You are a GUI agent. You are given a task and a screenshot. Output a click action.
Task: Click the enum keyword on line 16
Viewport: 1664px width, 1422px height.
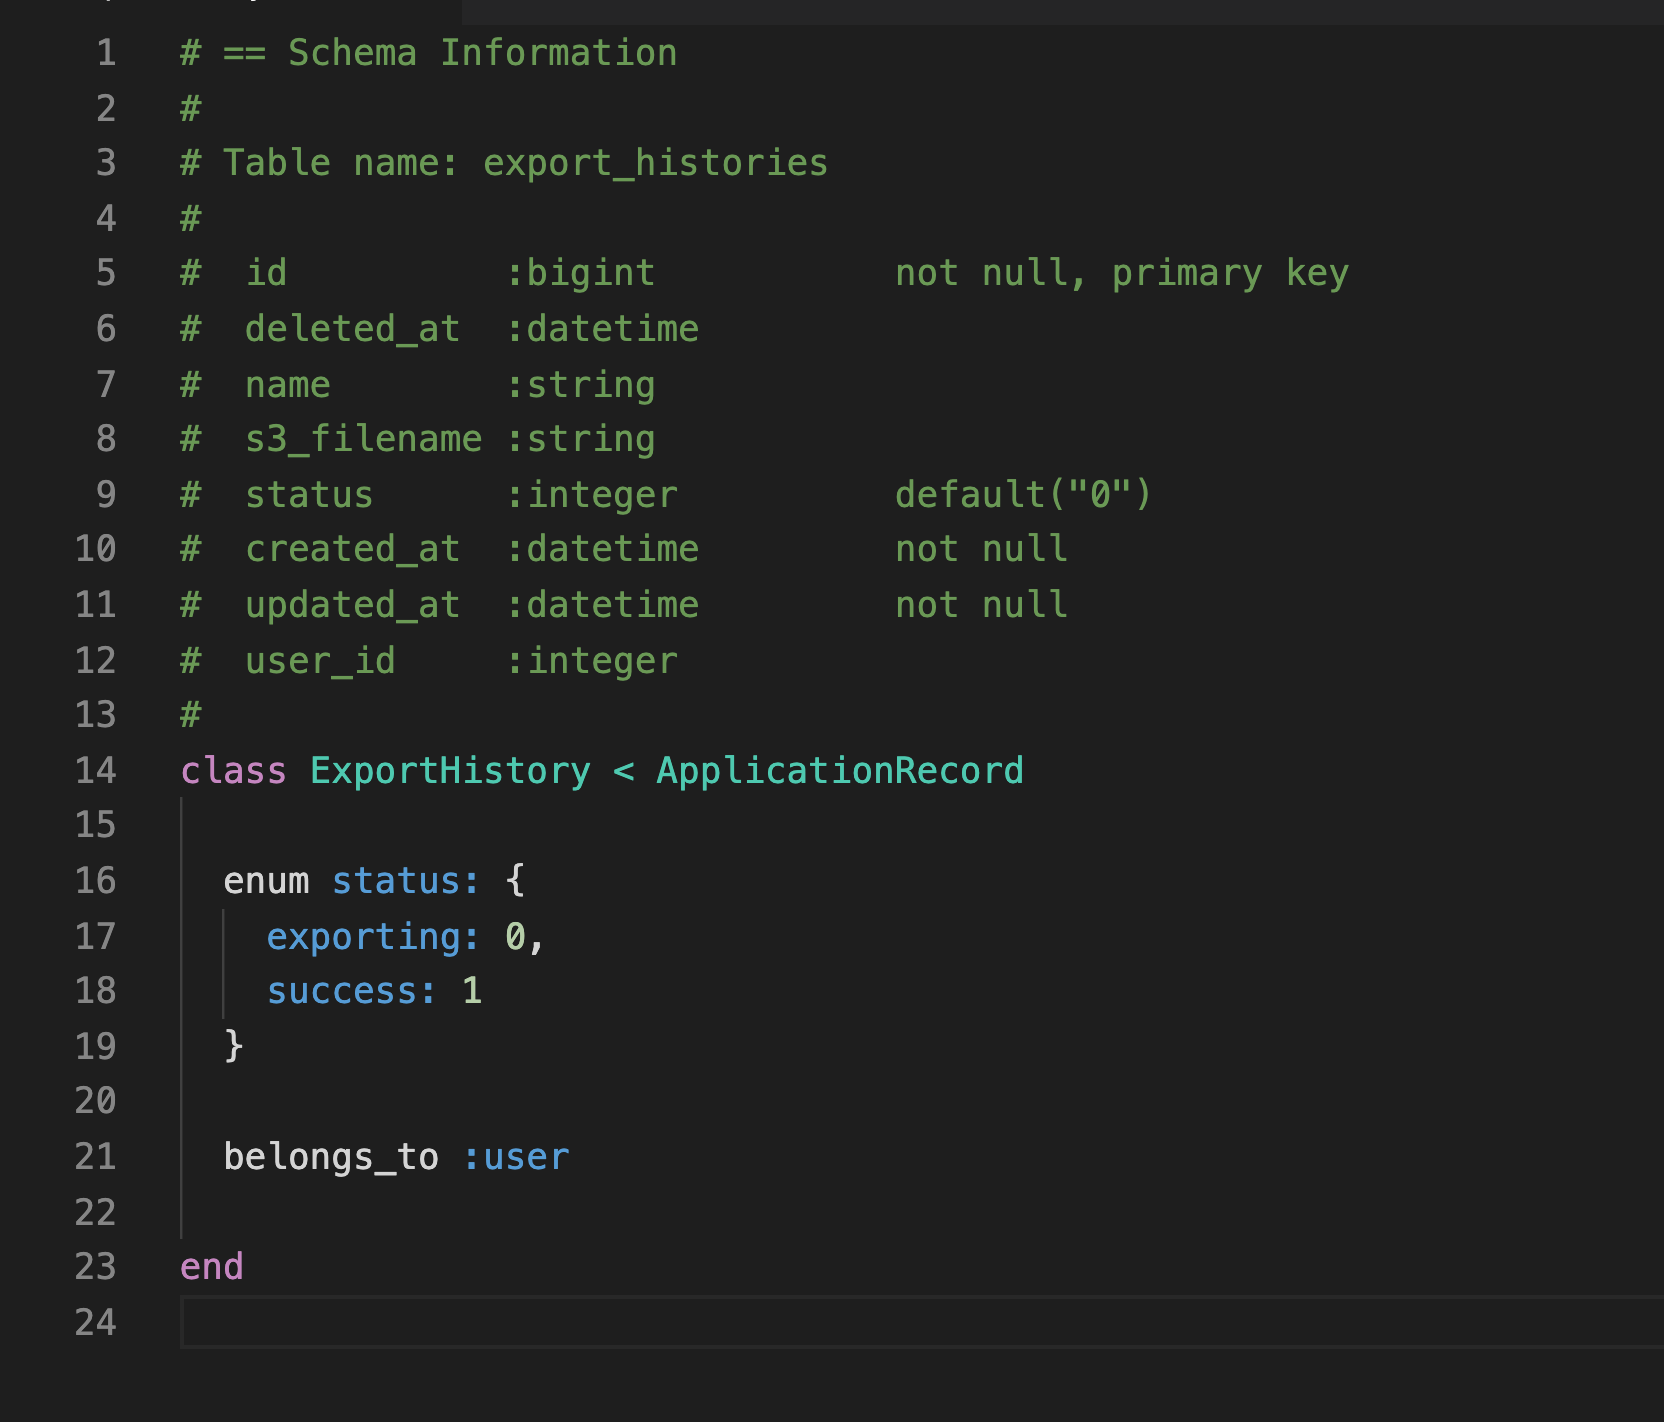[x=266, y=881]
